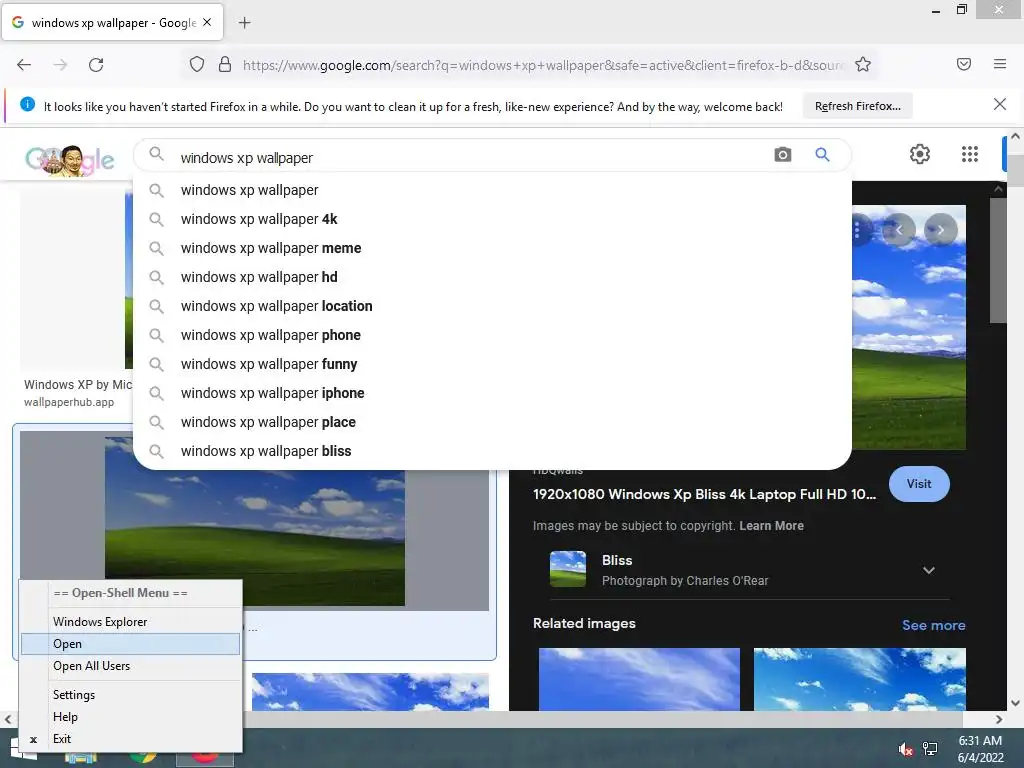The height and width of the screenshot is (768, 1024).
Task: Expand the Bliss photograph details chevron
Action: (x=928, y=570)
